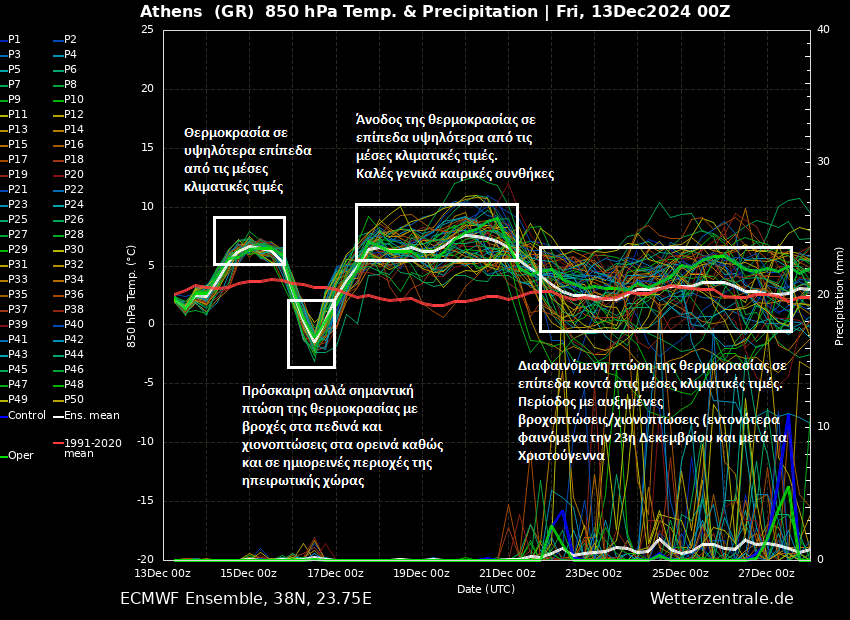
Task: Select the P50 legend entry
Action: click(69, 399)
